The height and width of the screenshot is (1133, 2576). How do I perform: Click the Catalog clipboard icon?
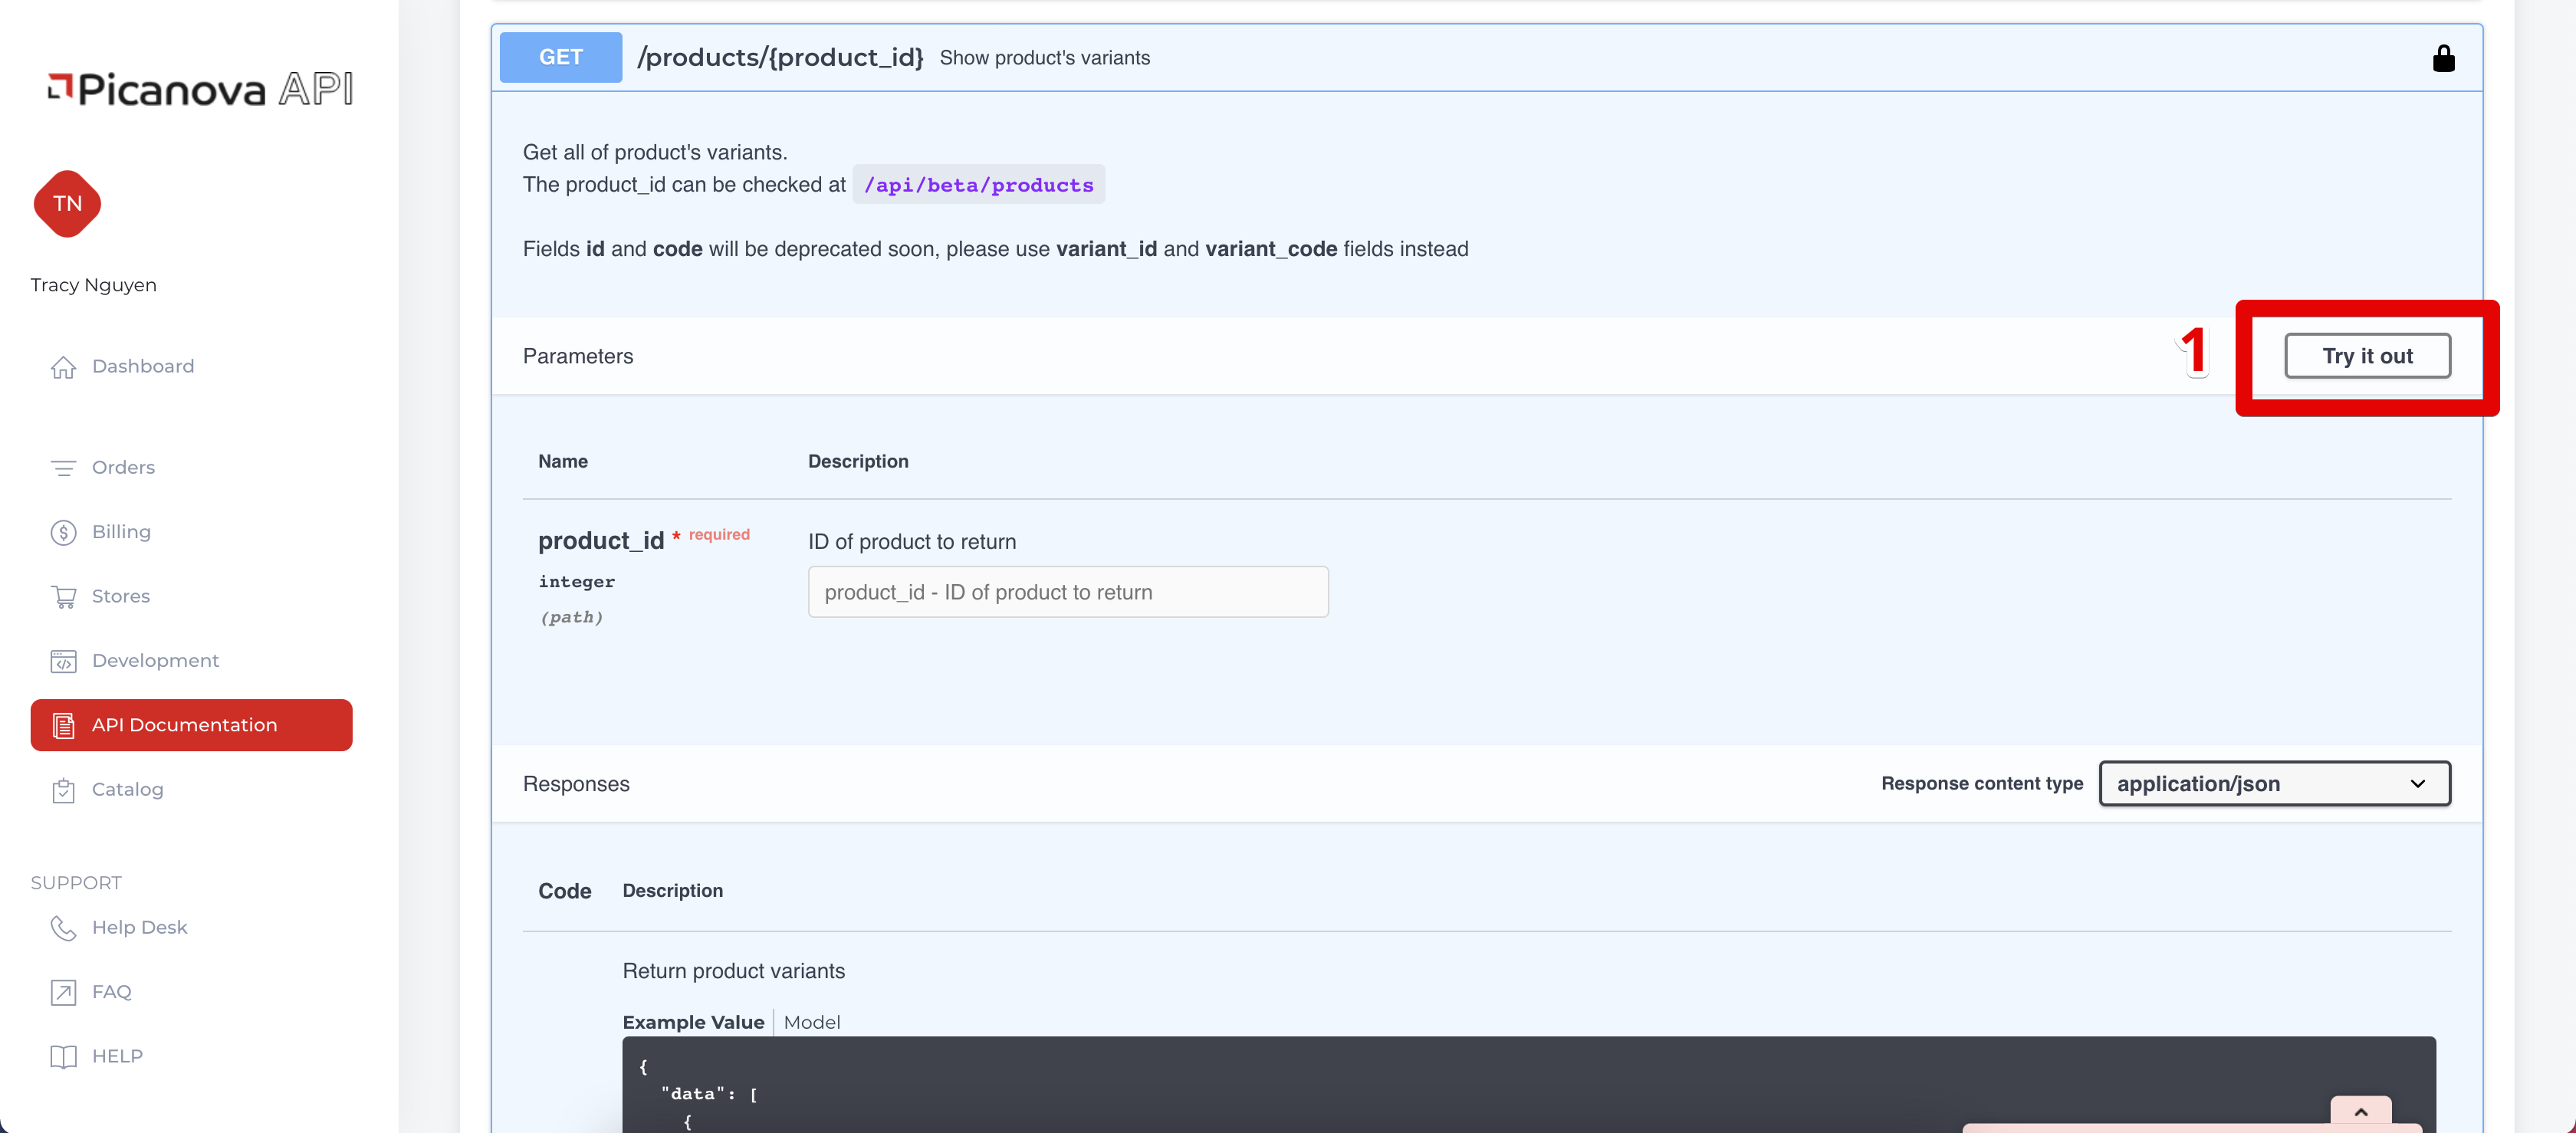point(63,790)
